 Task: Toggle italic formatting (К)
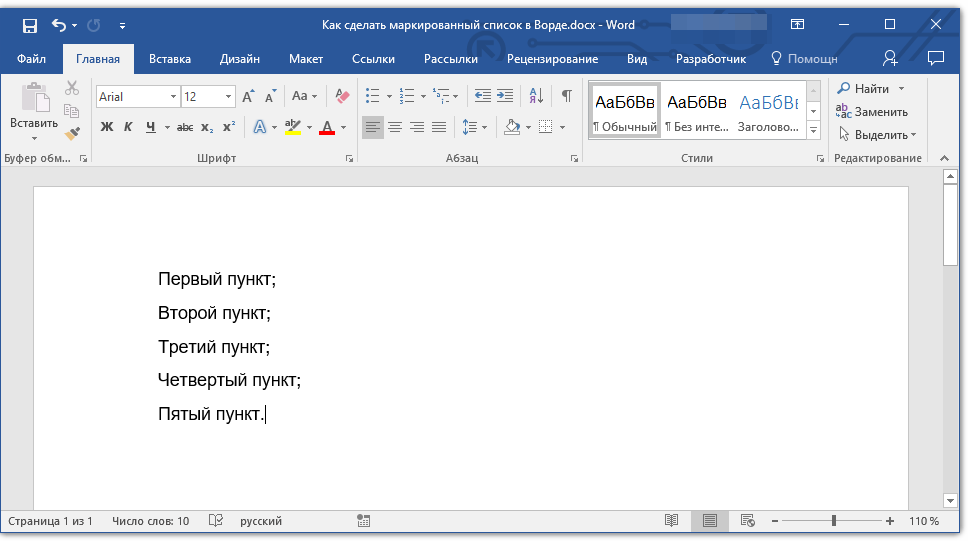(128, 127)
